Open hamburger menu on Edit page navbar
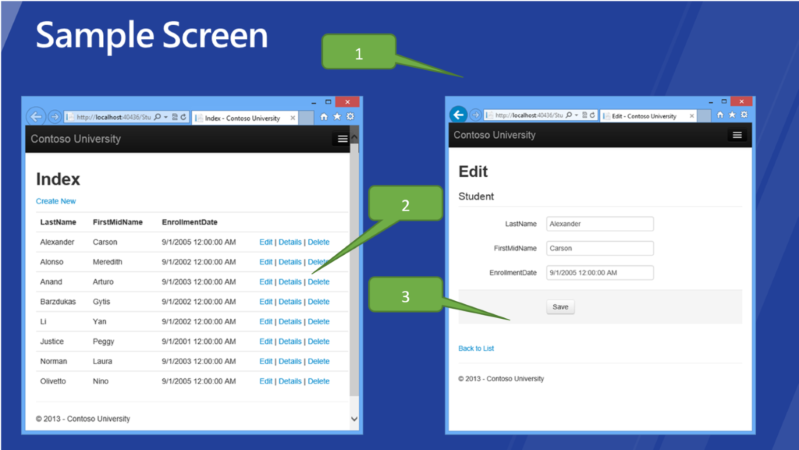 pyautogui.click(x=737, y=135)
